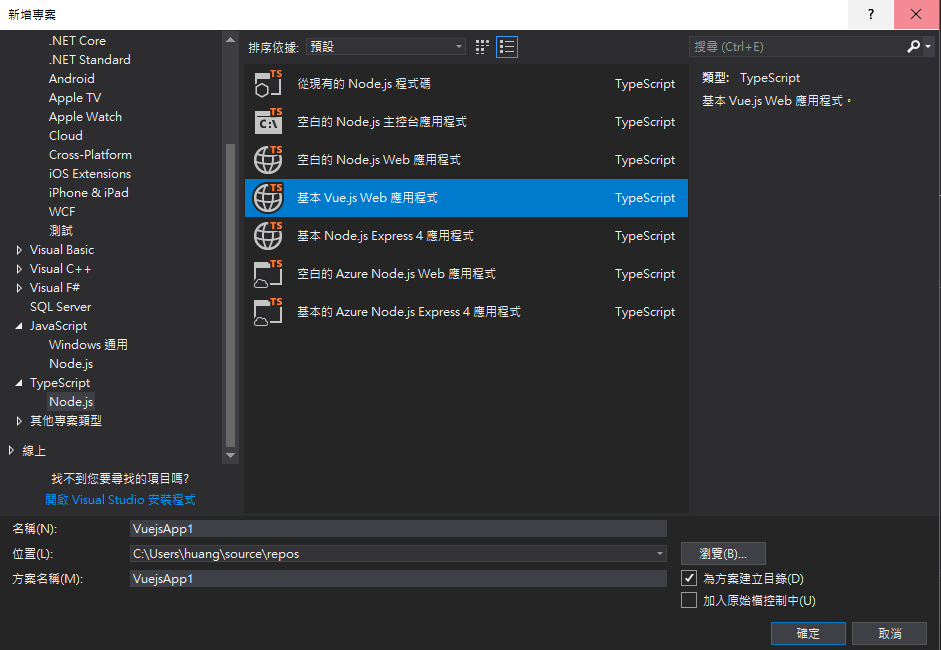Toggle 為方案建立目錄 checkbox
The height and width of the screenshot is (650, 941).
[x=689, y=578]
